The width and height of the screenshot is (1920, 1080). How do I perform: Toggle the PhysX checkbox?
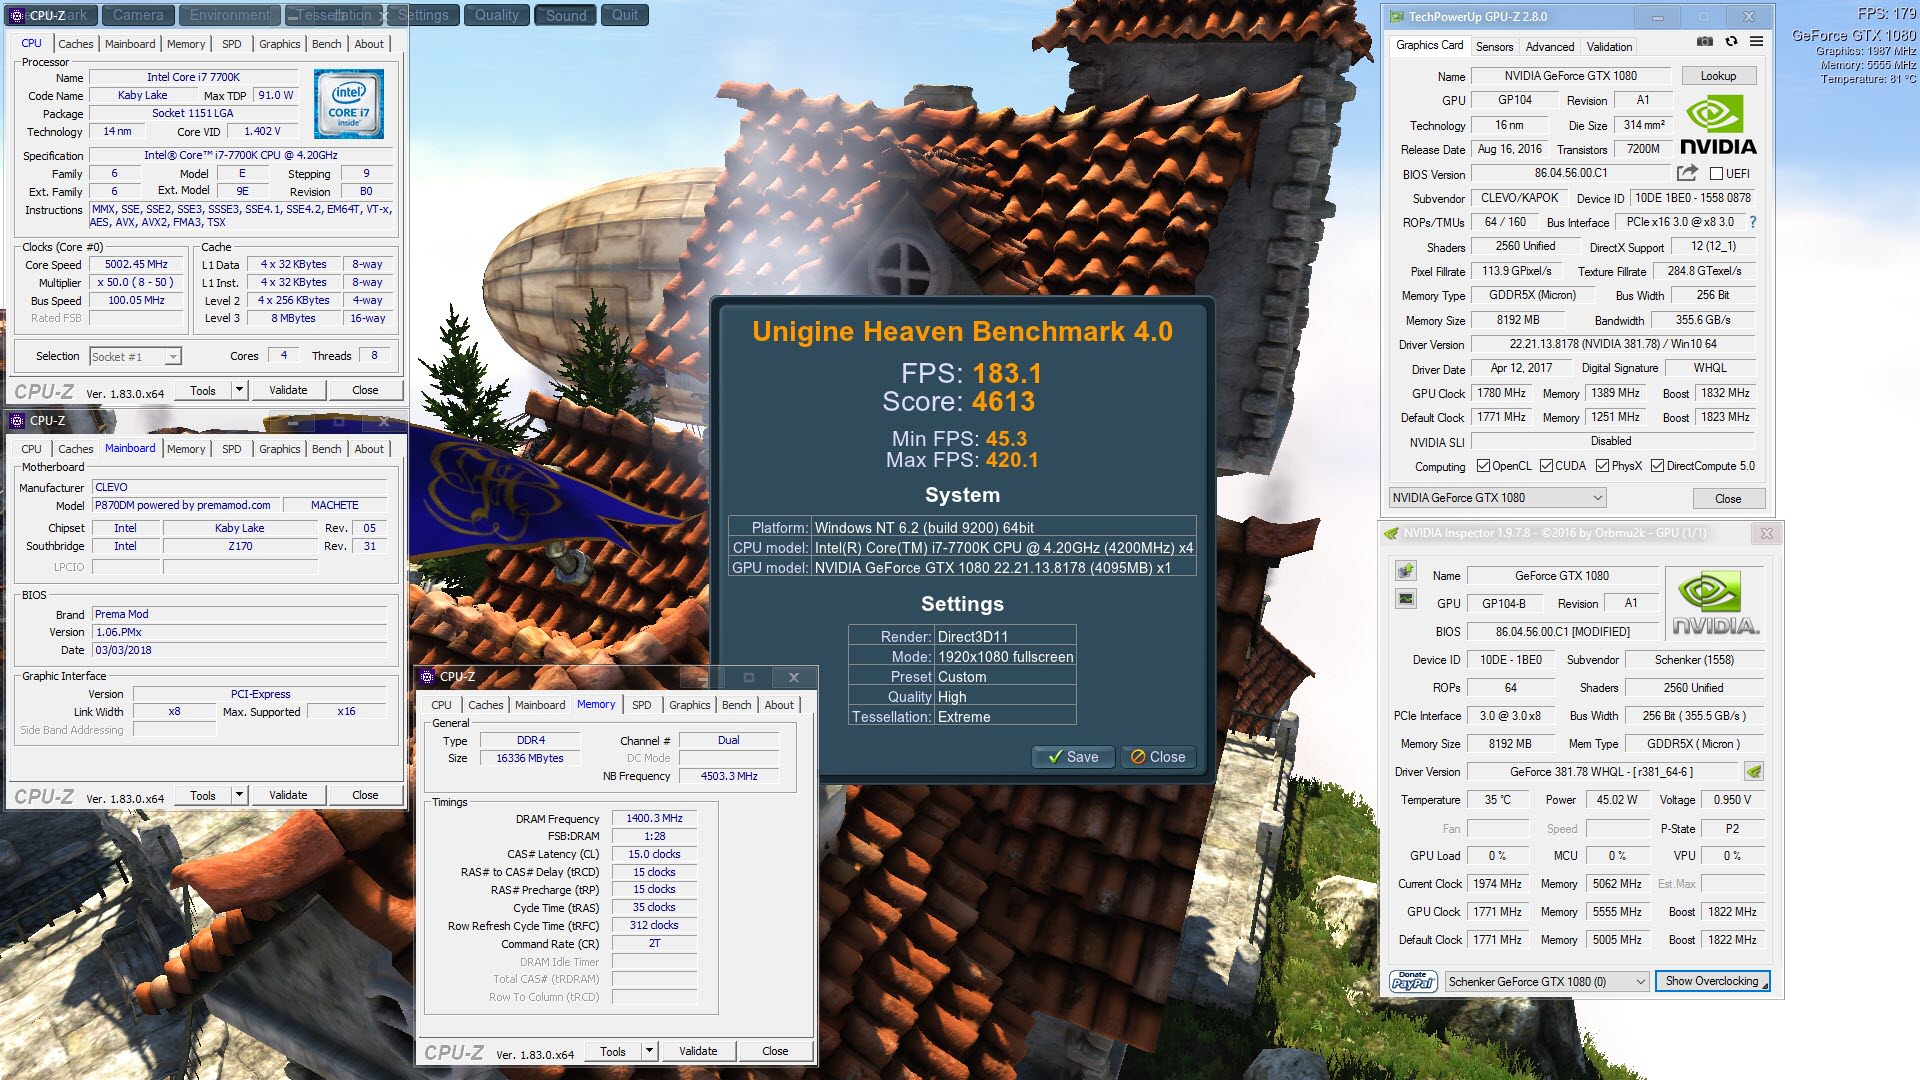pos(1603,466)
